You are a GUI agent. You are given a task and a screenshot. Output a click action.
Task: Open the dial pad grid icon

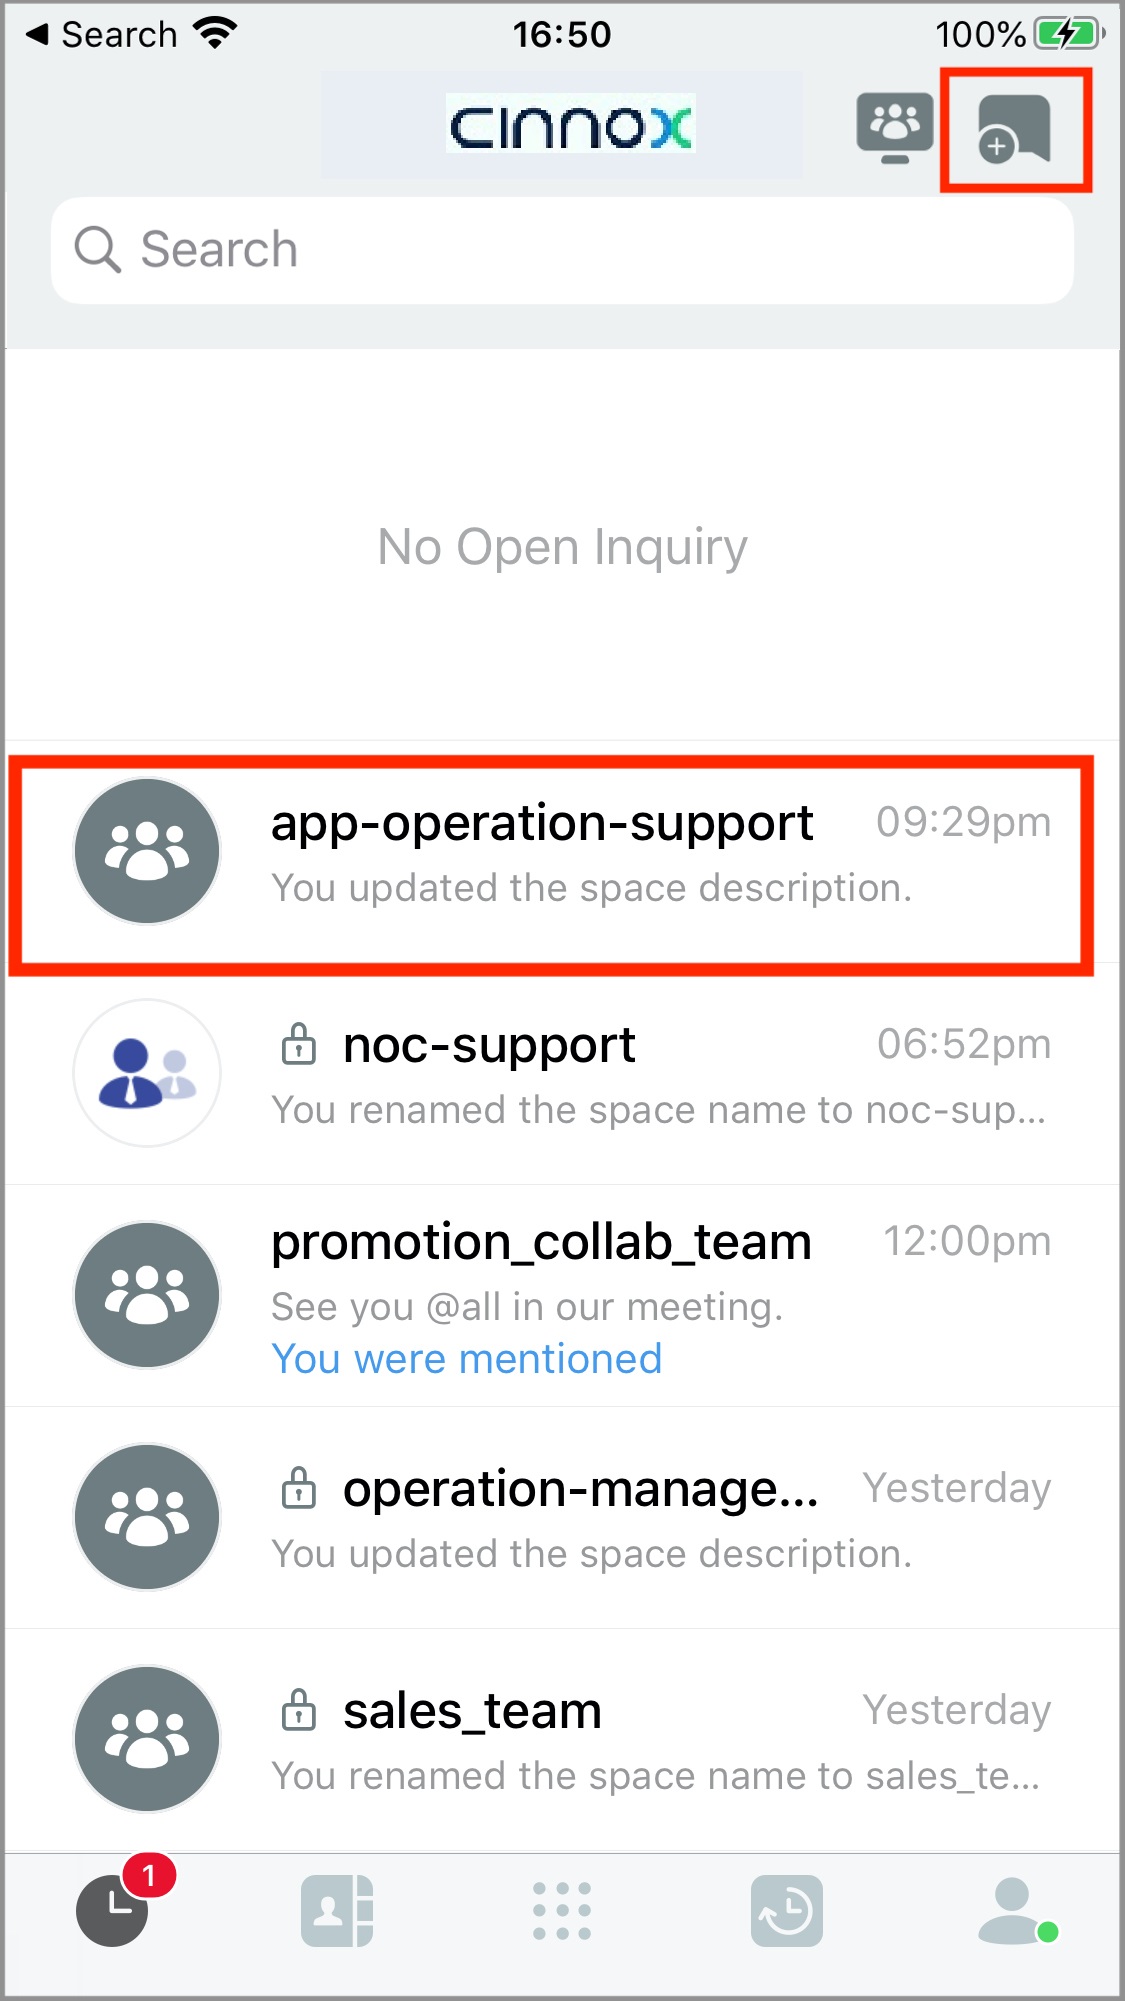click(562, 1911)
